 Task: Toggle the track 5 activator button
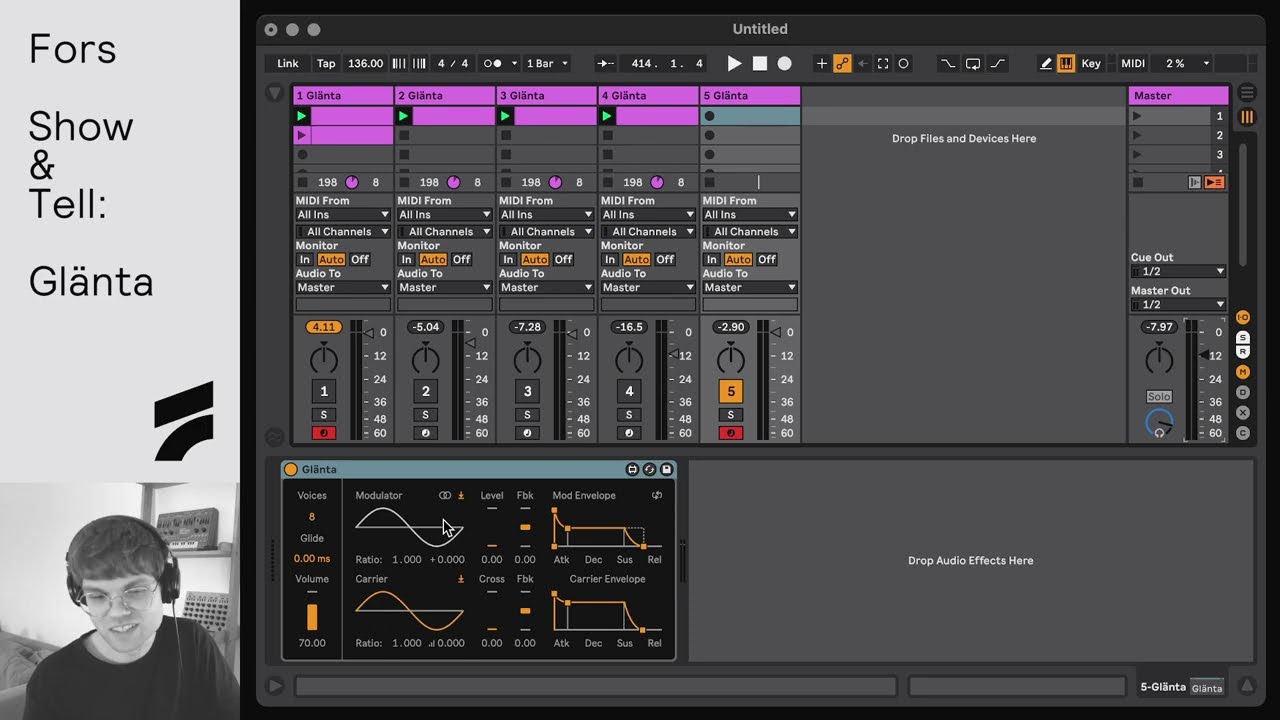[x=731, y=392]
